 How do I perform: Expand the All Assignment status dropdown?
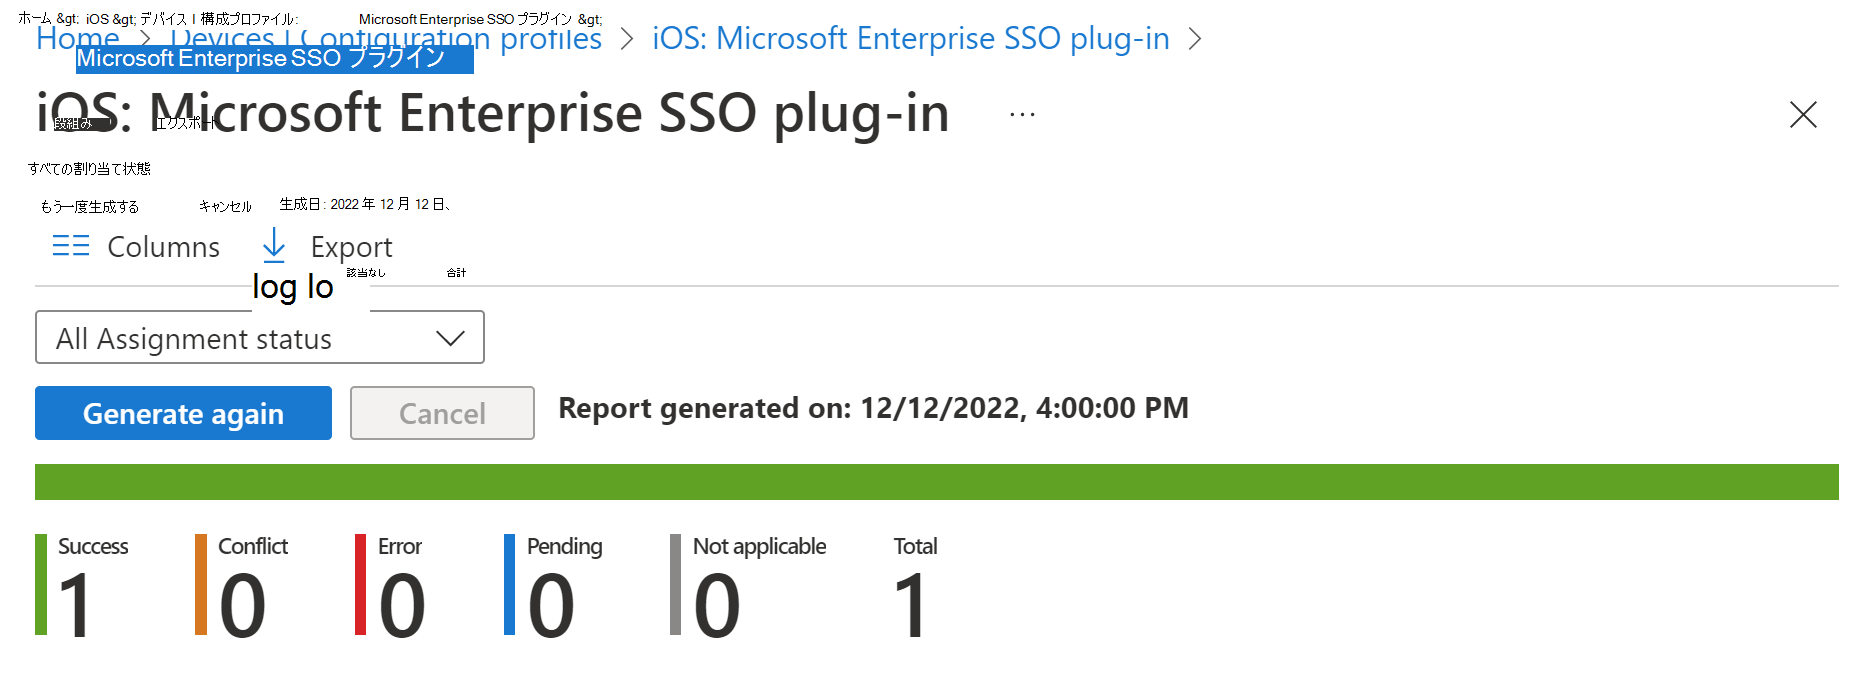pos(259,338)
